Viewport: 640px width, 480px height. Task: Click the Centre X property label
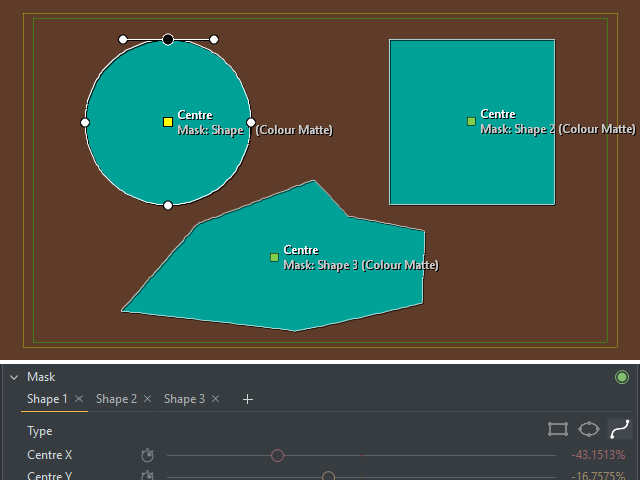tap(49, 455)
